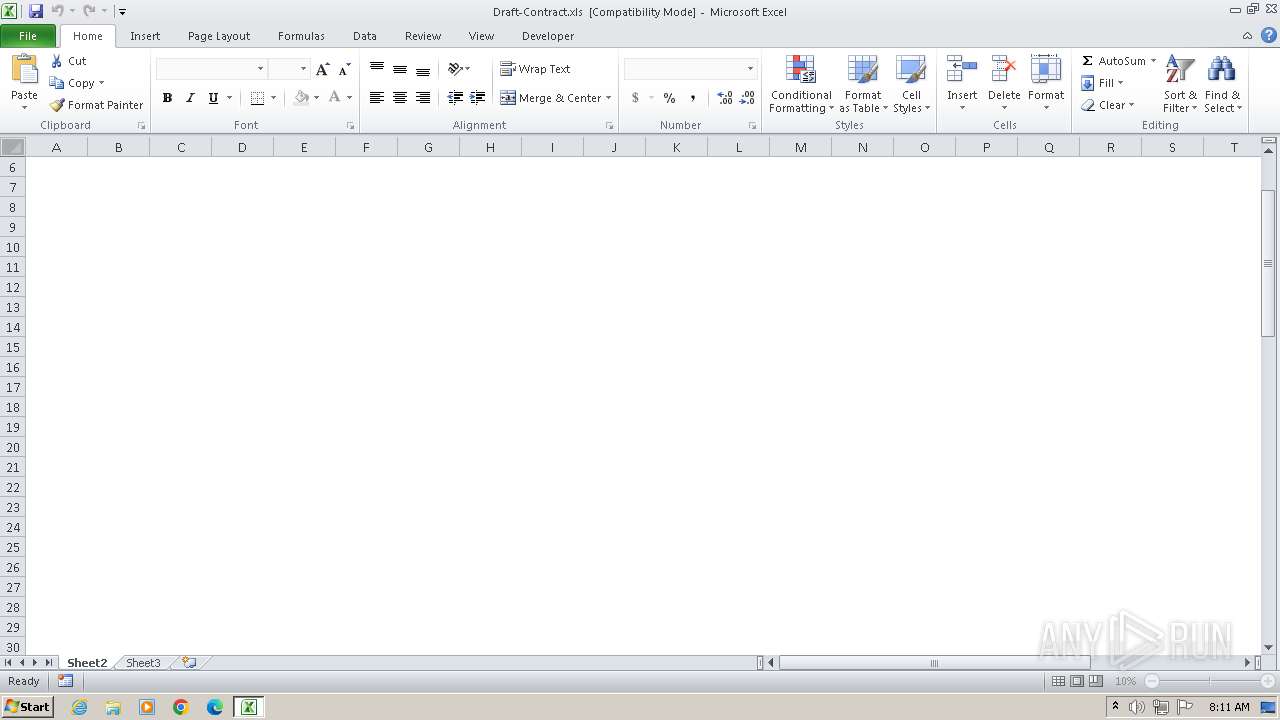Screen dimensions: 1280x720
Task: Apply comma style format
Action: point(692,98)
